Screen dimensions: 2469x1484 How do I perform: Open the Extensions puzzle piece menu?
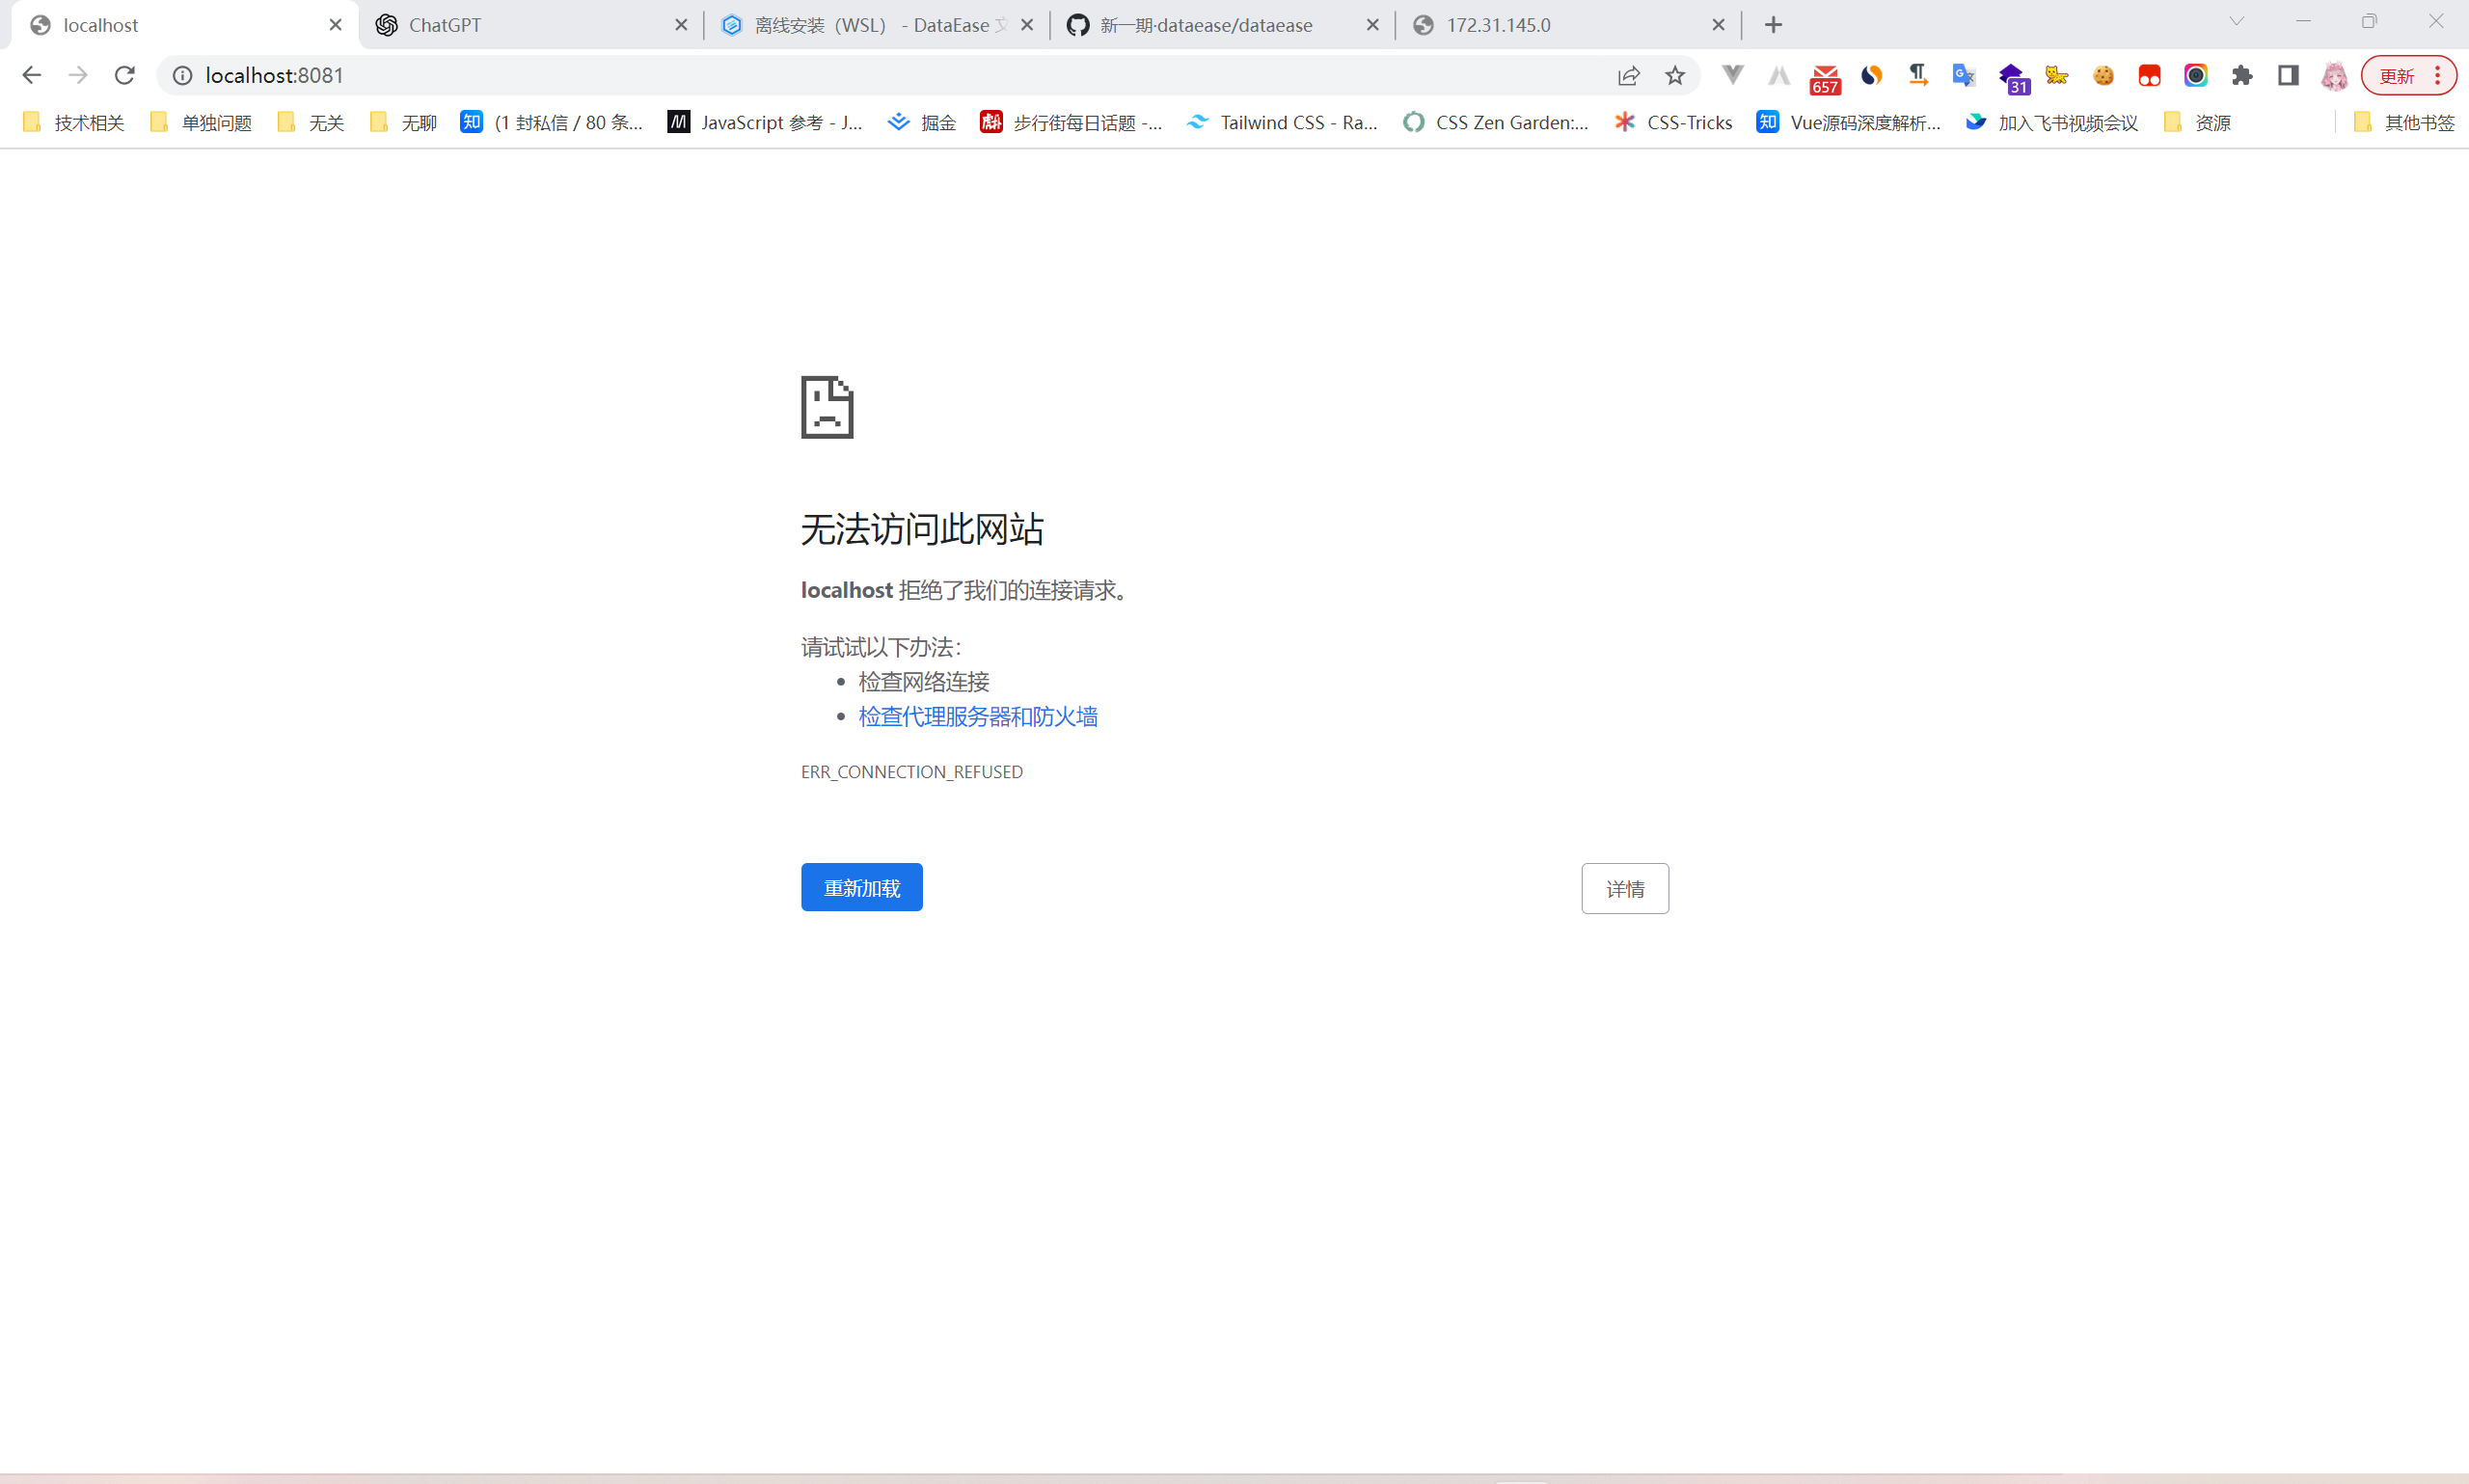point(2242,75)
